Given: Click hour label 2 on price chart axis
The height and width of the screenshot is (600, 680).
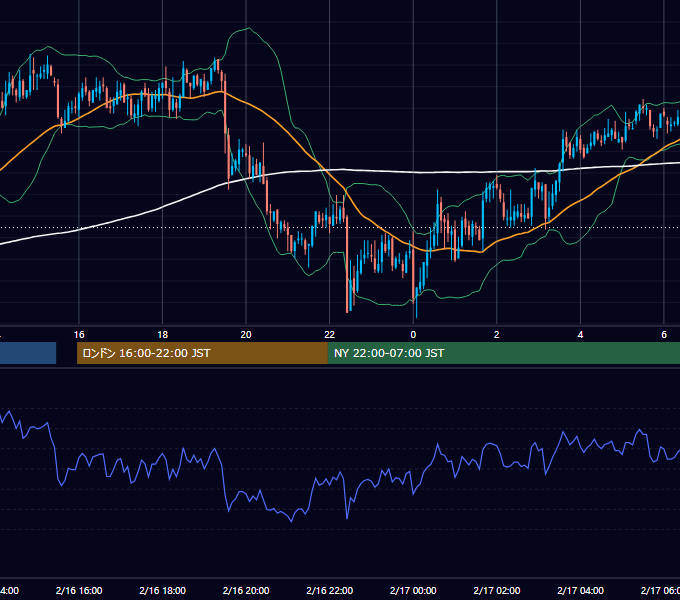Looking at the screenshot, I should tap(497, 335).
